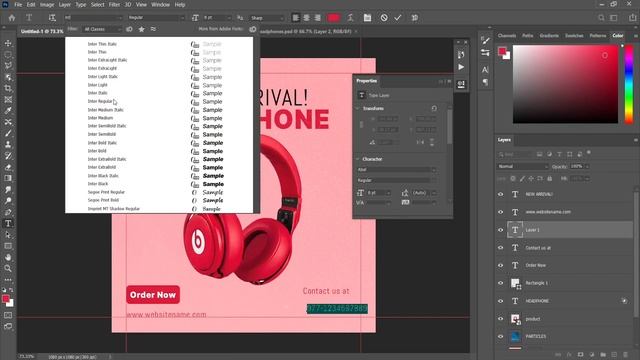The image size is (640, 360).
Task: Cancel current text edits
Action: [384, 18]
